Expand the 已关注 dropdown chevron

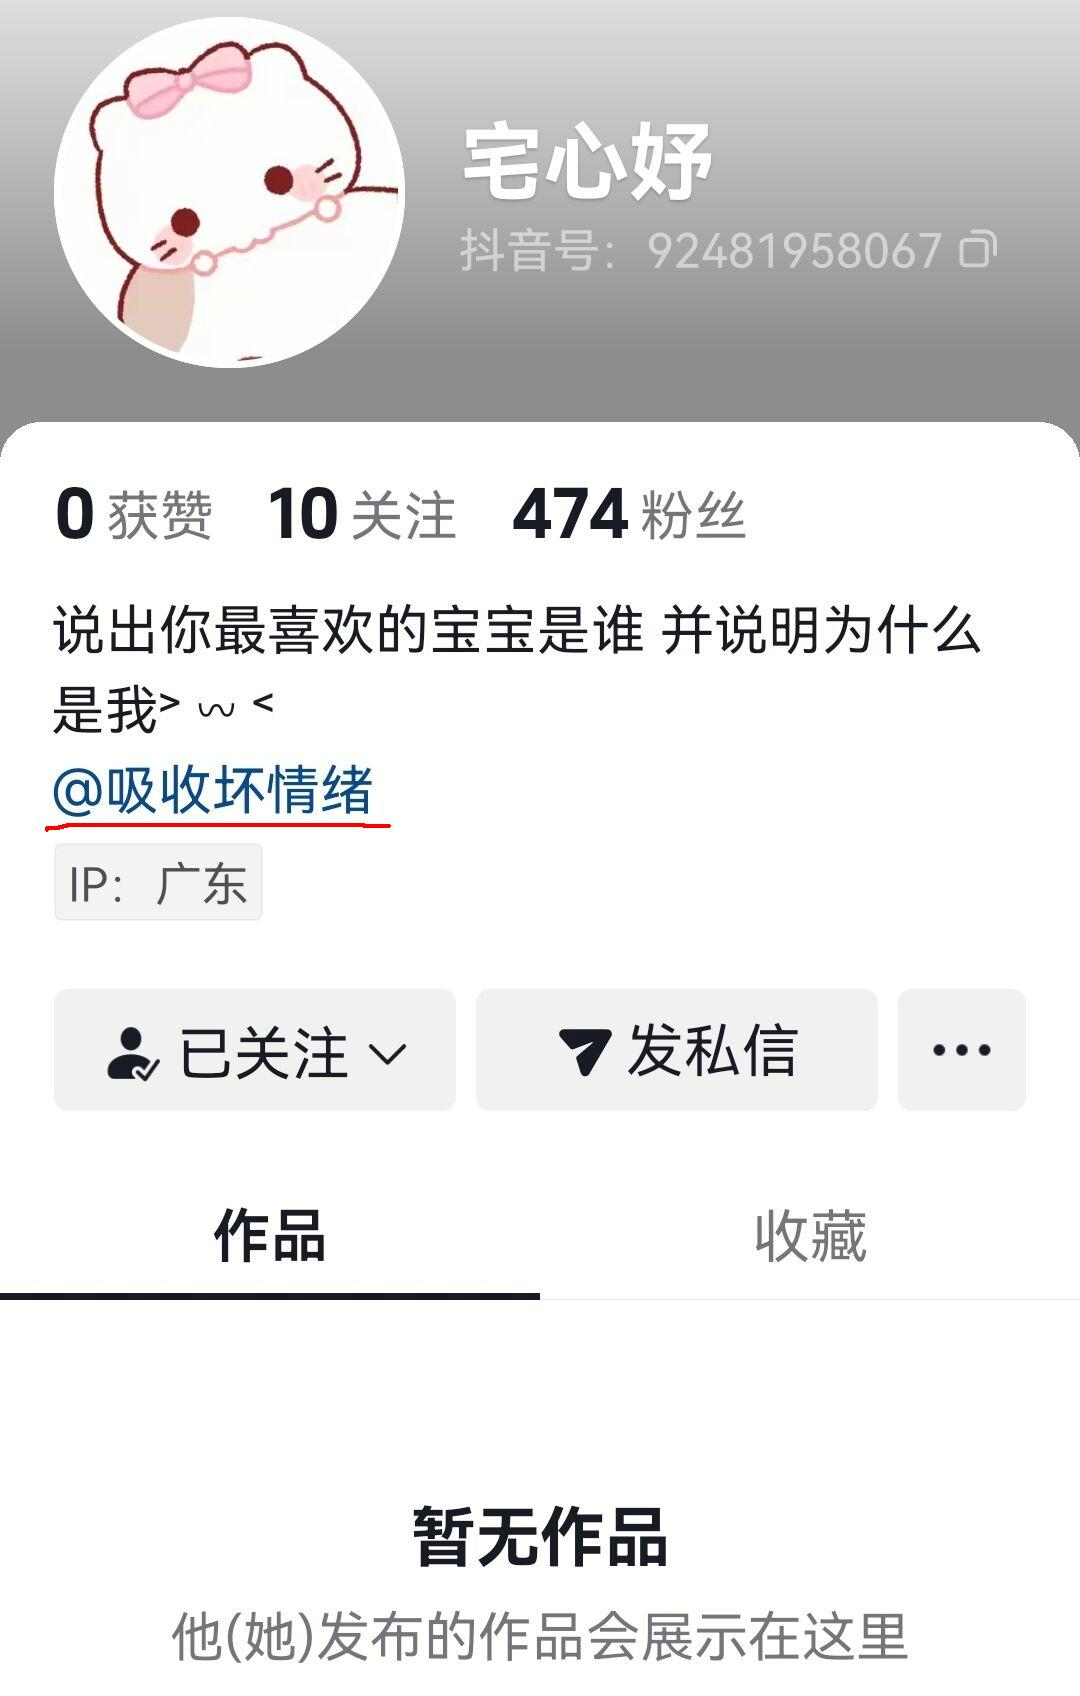[388, 1053]
